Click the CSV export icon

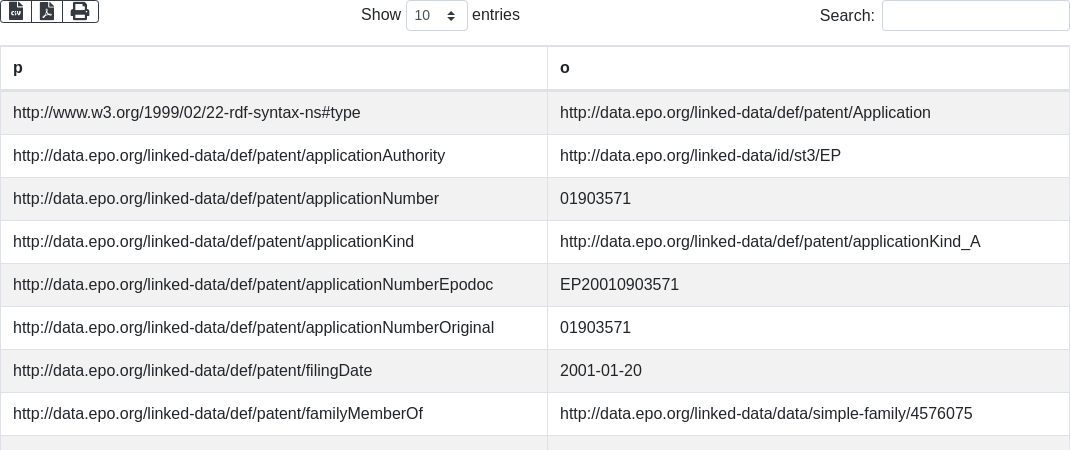pyautogui.click(x=16, y=11)
